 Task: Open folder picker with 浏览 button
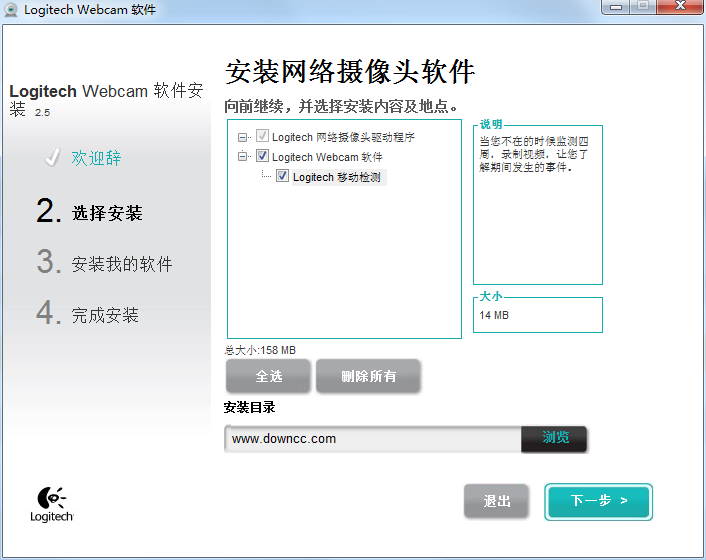[x=555, y=438]
